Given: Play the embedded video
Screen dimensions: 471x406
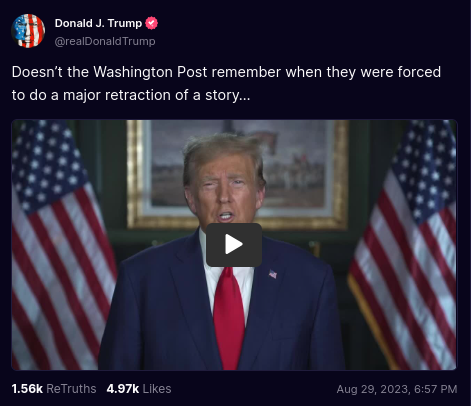Looking at the screenshot, I should point(234,245).
